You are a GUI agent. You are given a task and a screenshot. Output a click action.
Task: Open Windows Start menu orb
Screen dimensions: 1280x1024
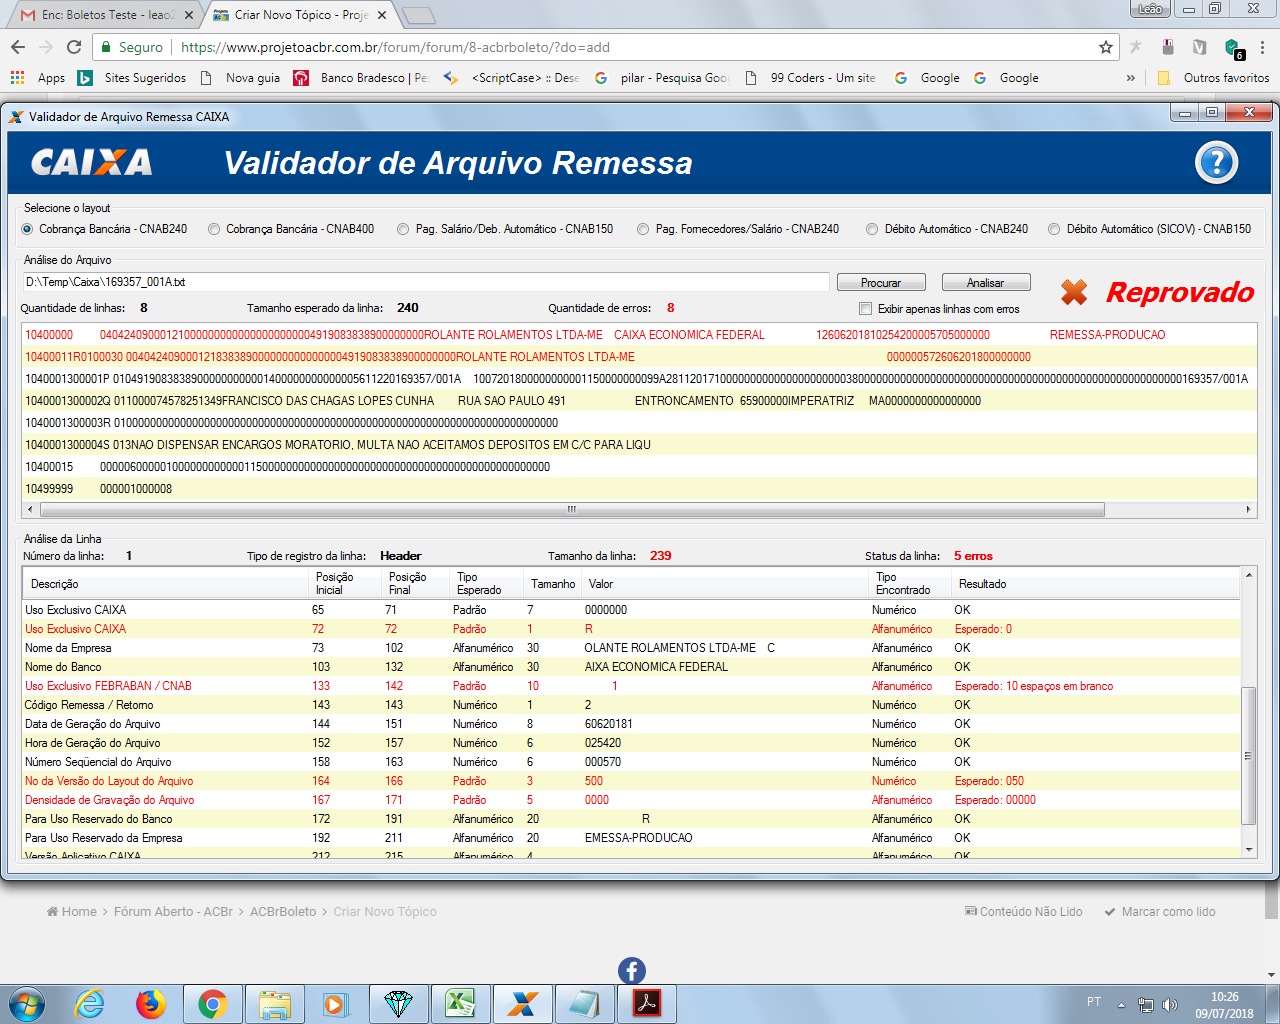click(26, 1003)
